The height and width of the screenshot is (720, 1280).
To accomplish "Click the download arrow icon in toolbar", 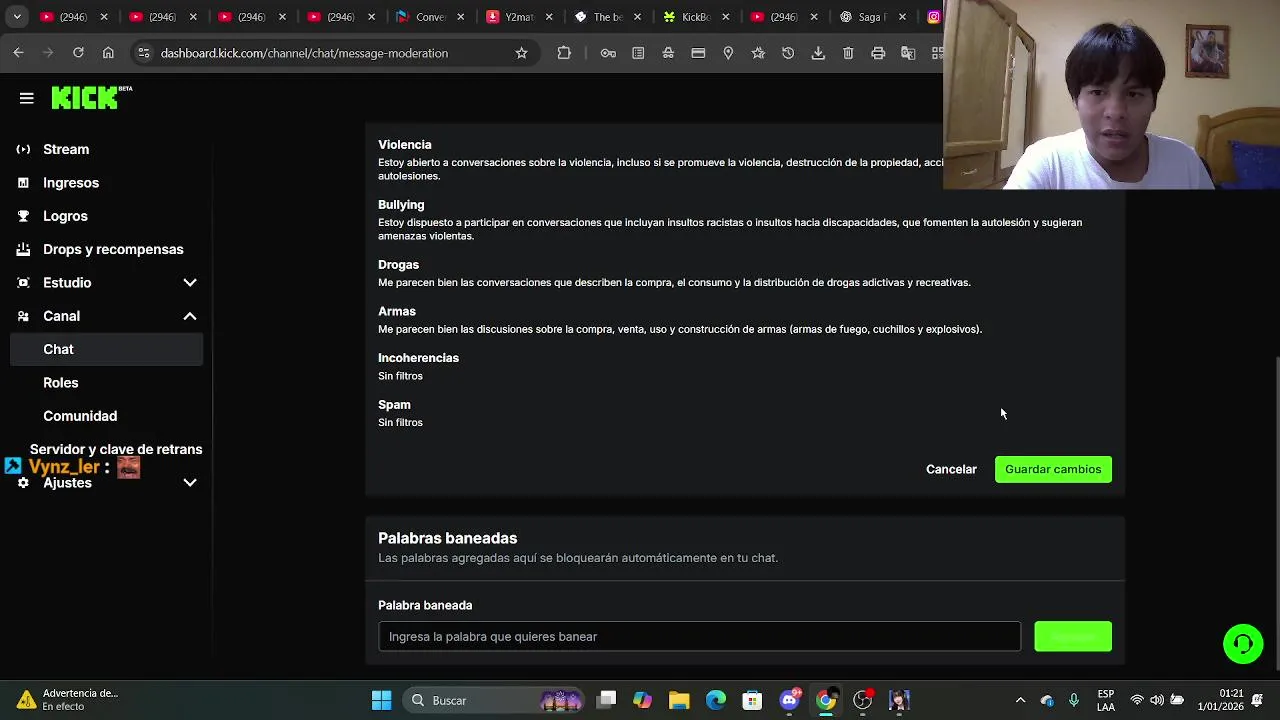I will point(818,53).
